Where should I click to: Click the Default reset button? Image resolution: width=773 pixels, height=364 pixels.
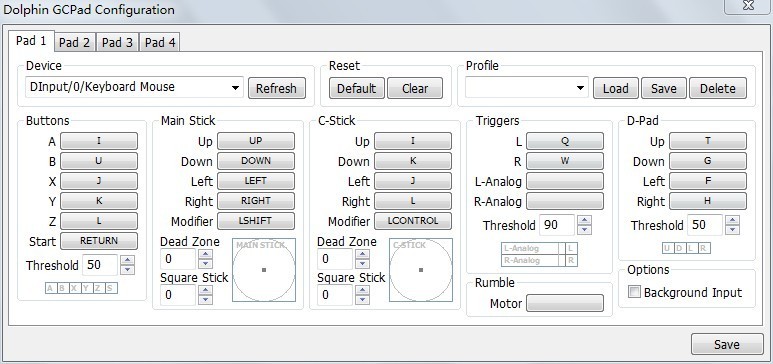point(356,88)
